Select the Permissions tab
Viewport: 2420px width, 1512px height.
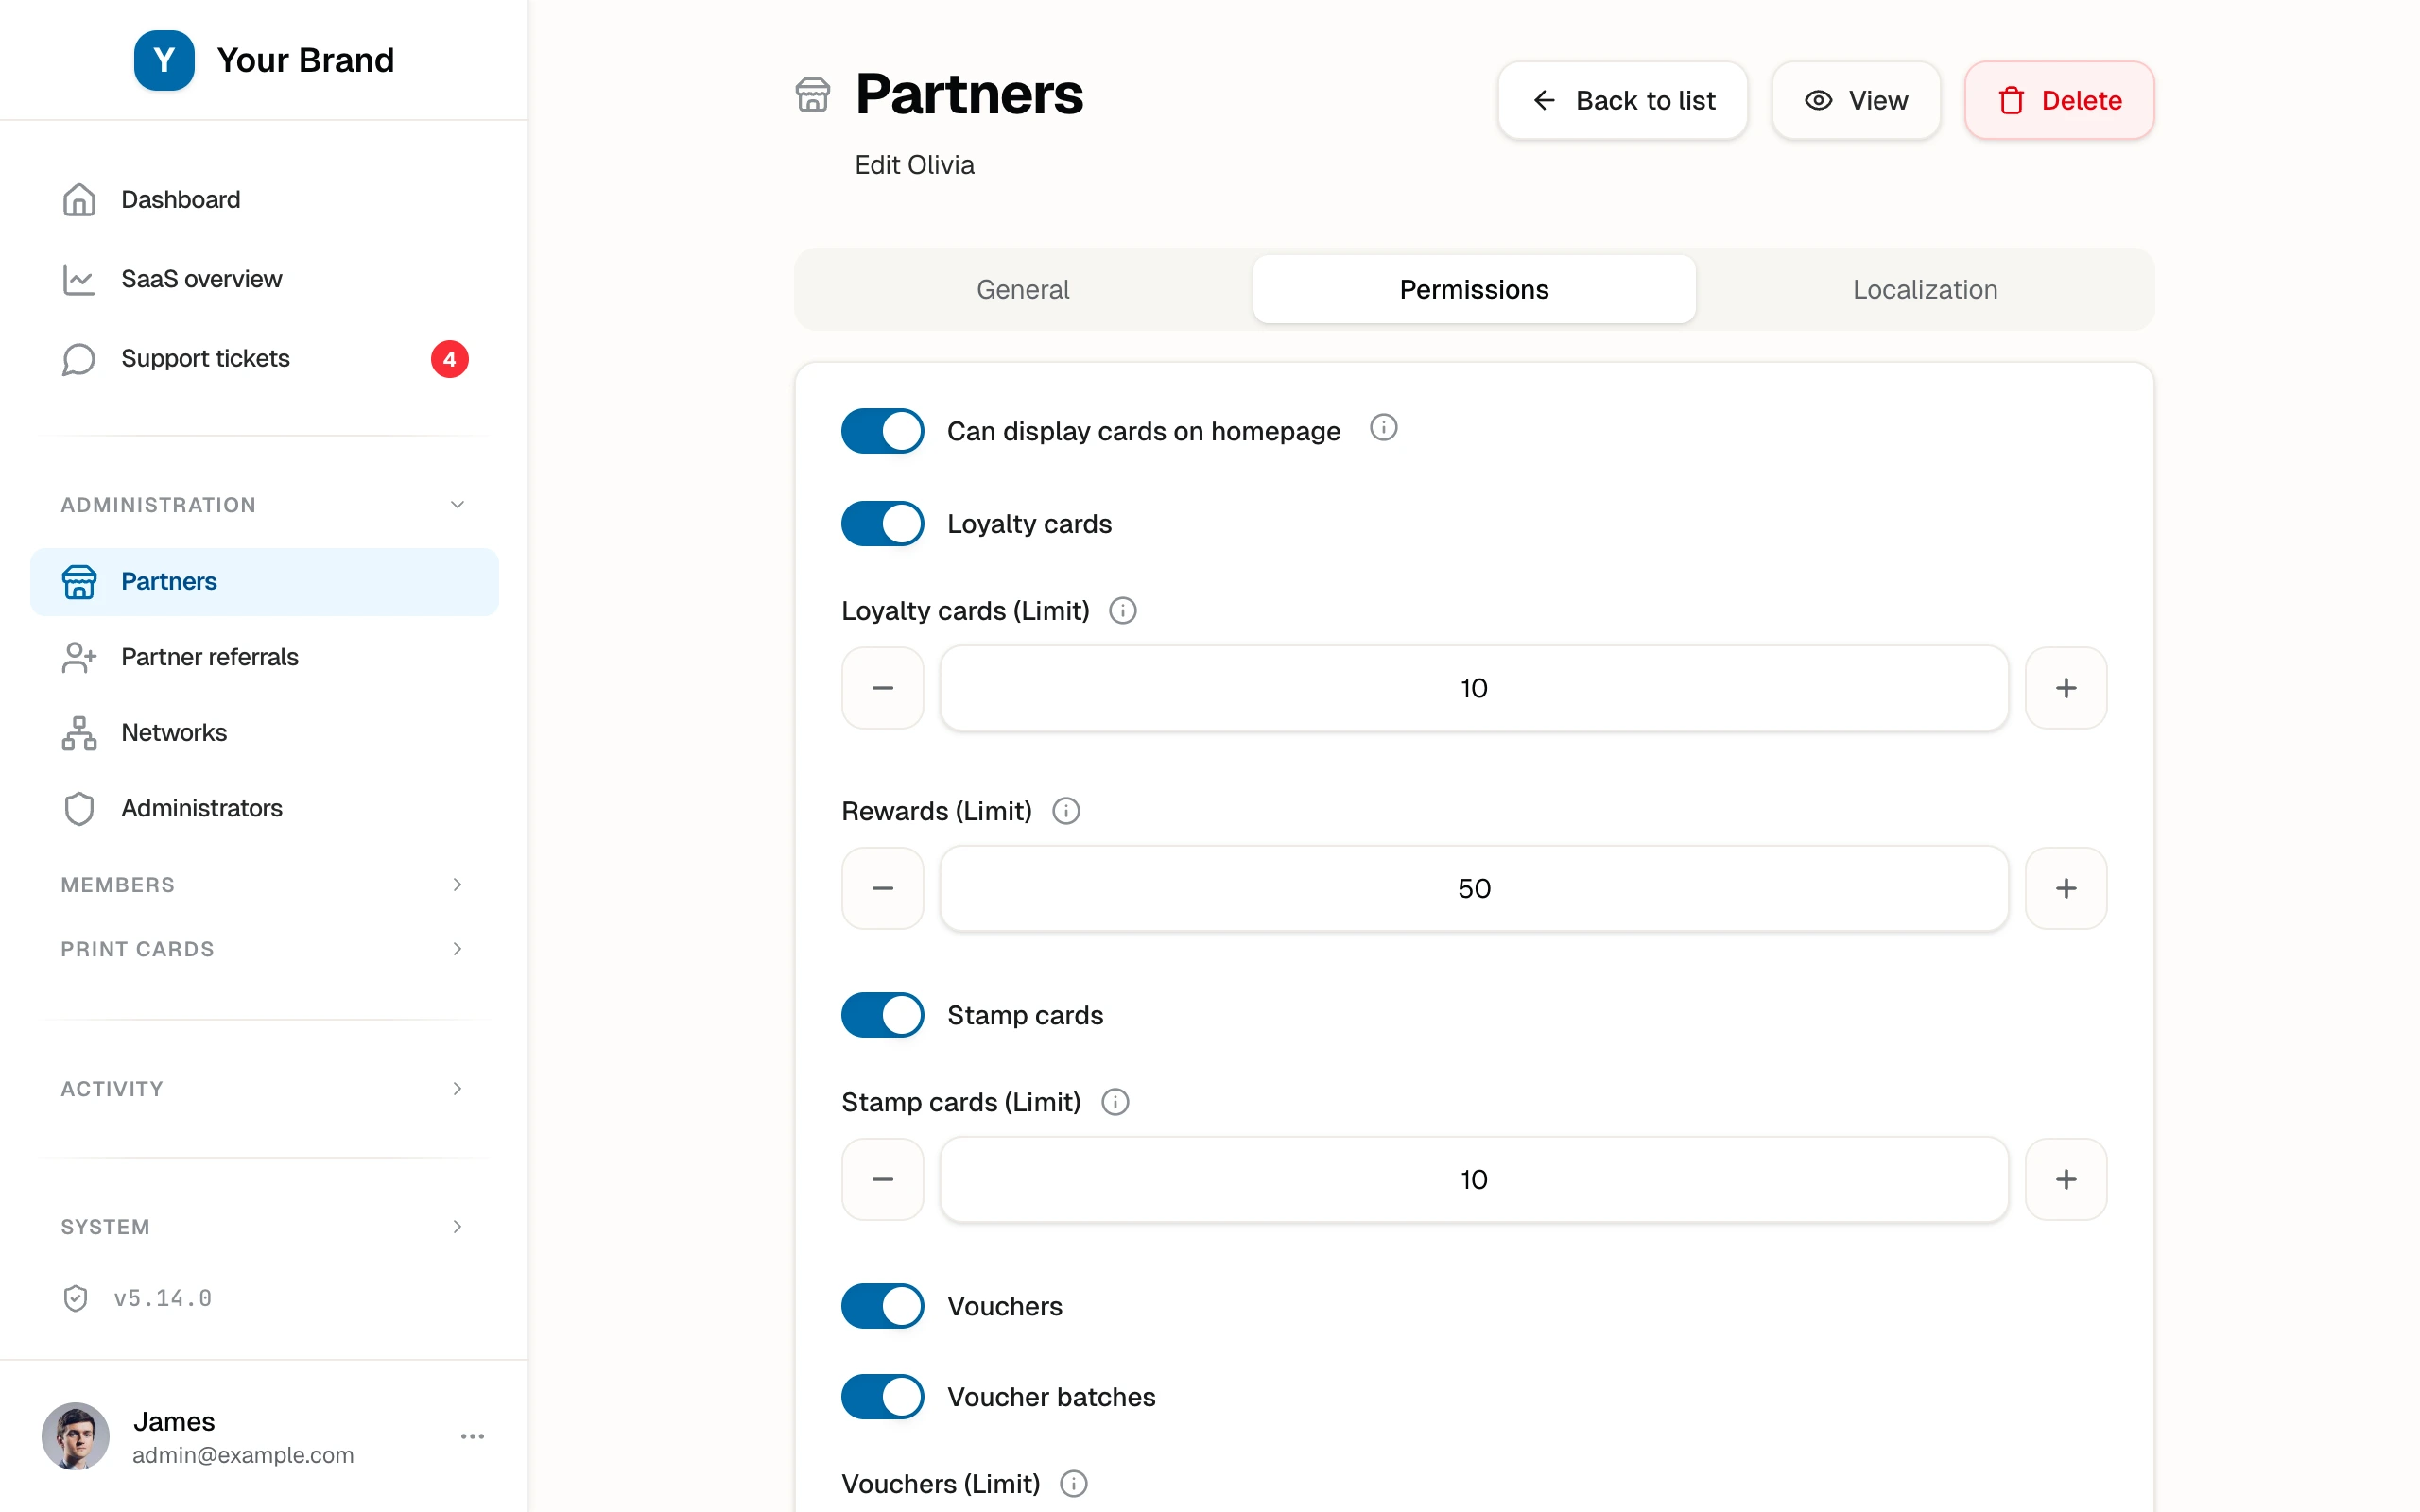(1474, 289)
